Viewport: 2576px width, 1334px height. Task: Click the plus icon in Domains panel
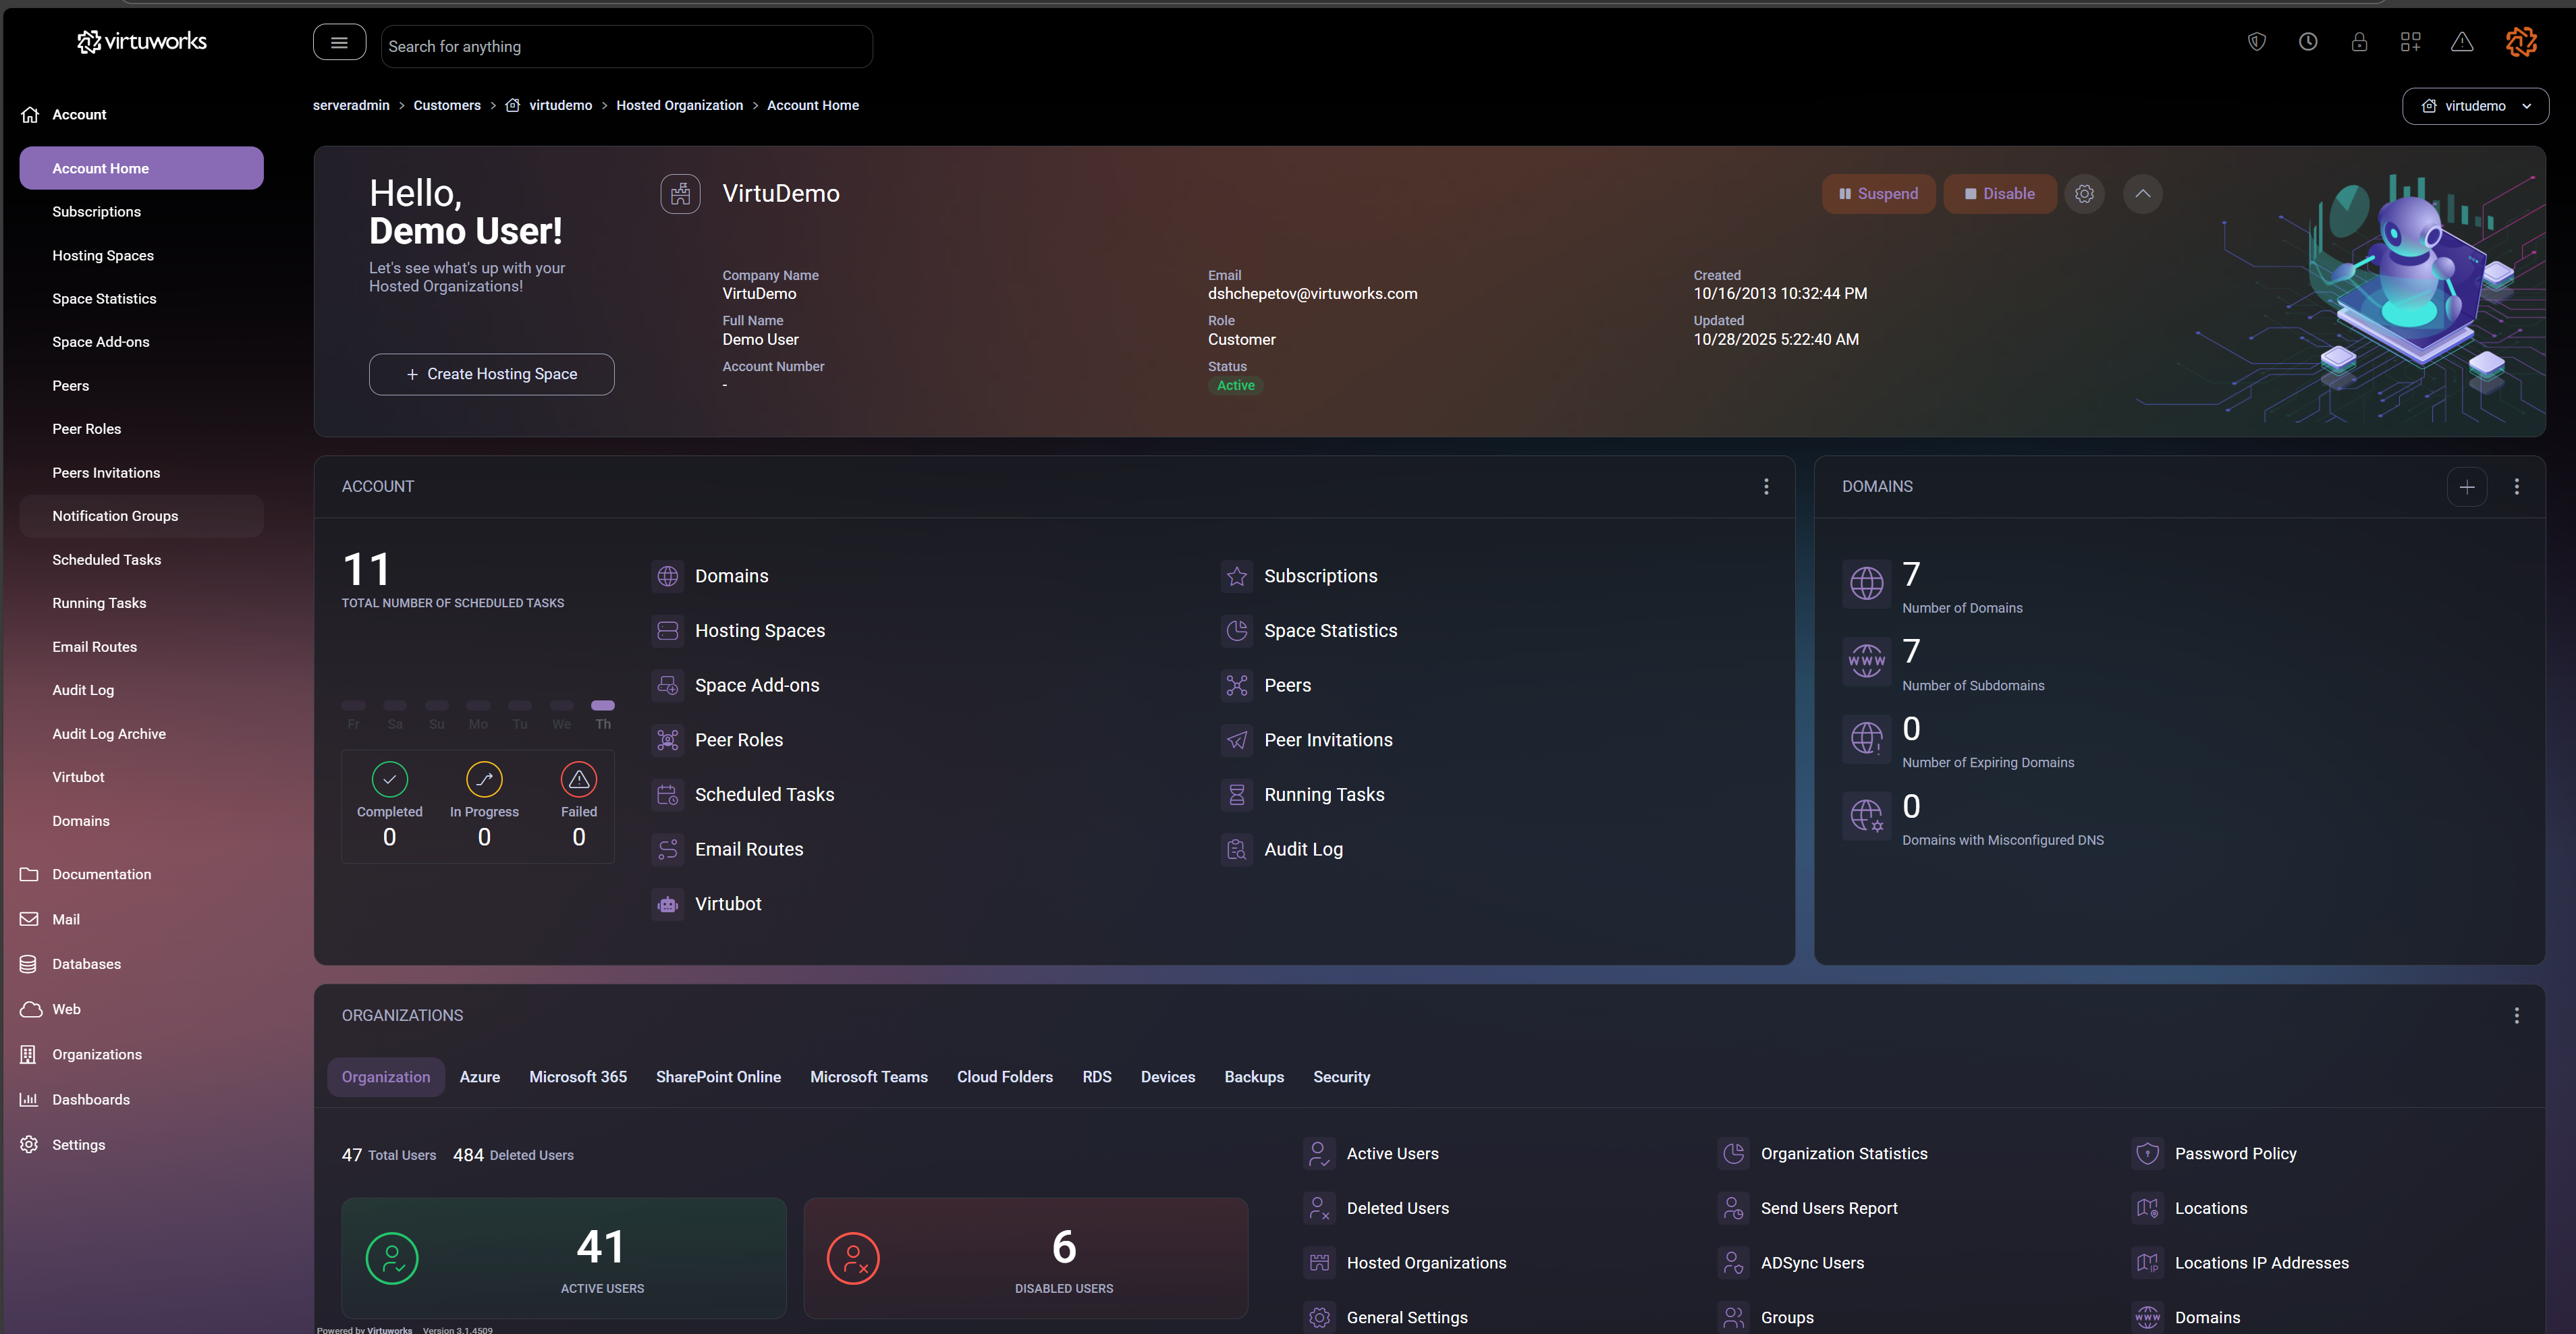coord(2467,487)
